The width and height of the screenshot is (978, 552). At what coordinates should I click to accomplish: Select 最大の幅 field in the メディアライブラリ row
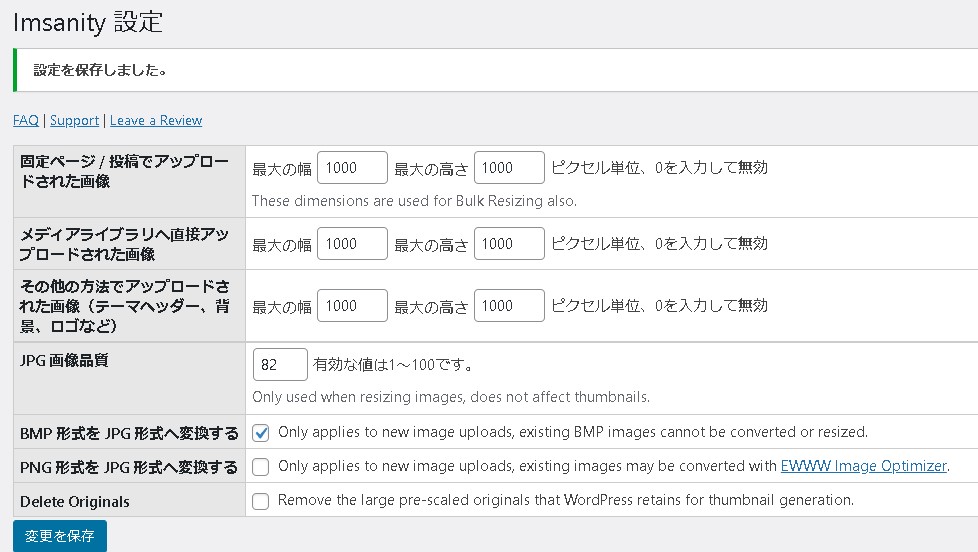click(x=352, y=243)
